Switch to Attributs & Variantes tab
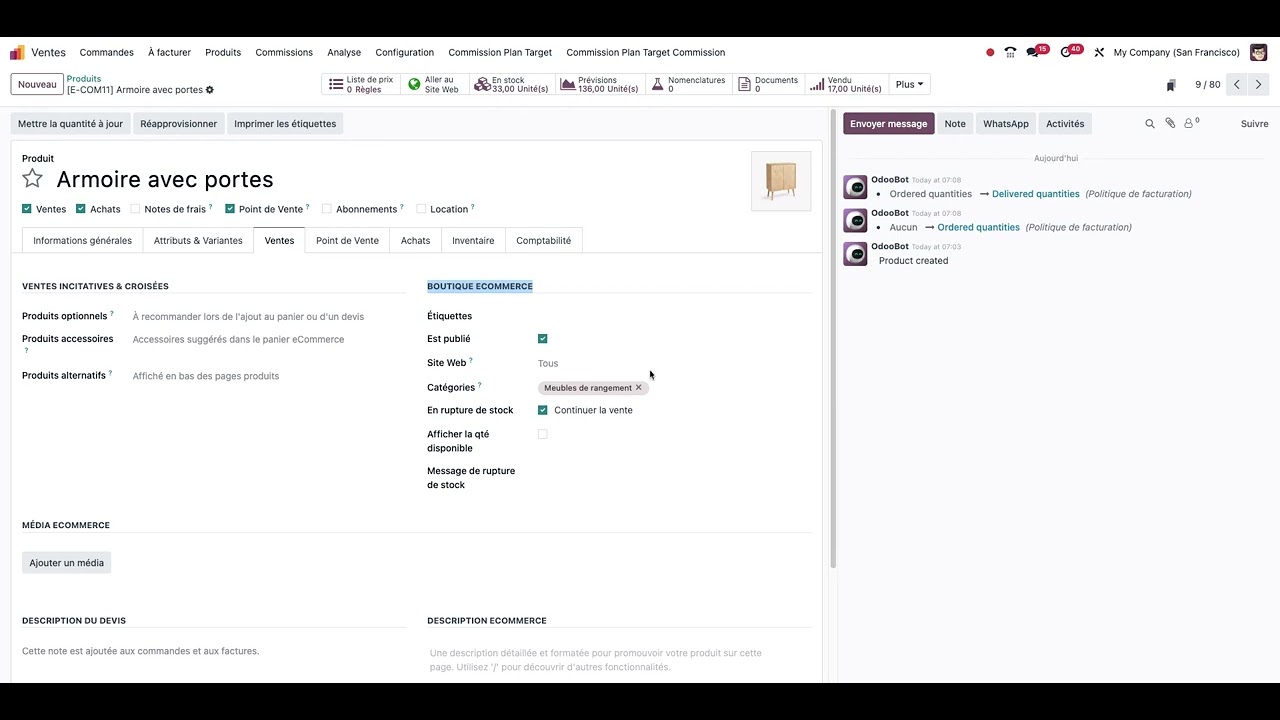1280x720 pixels. tap(198, 240)
